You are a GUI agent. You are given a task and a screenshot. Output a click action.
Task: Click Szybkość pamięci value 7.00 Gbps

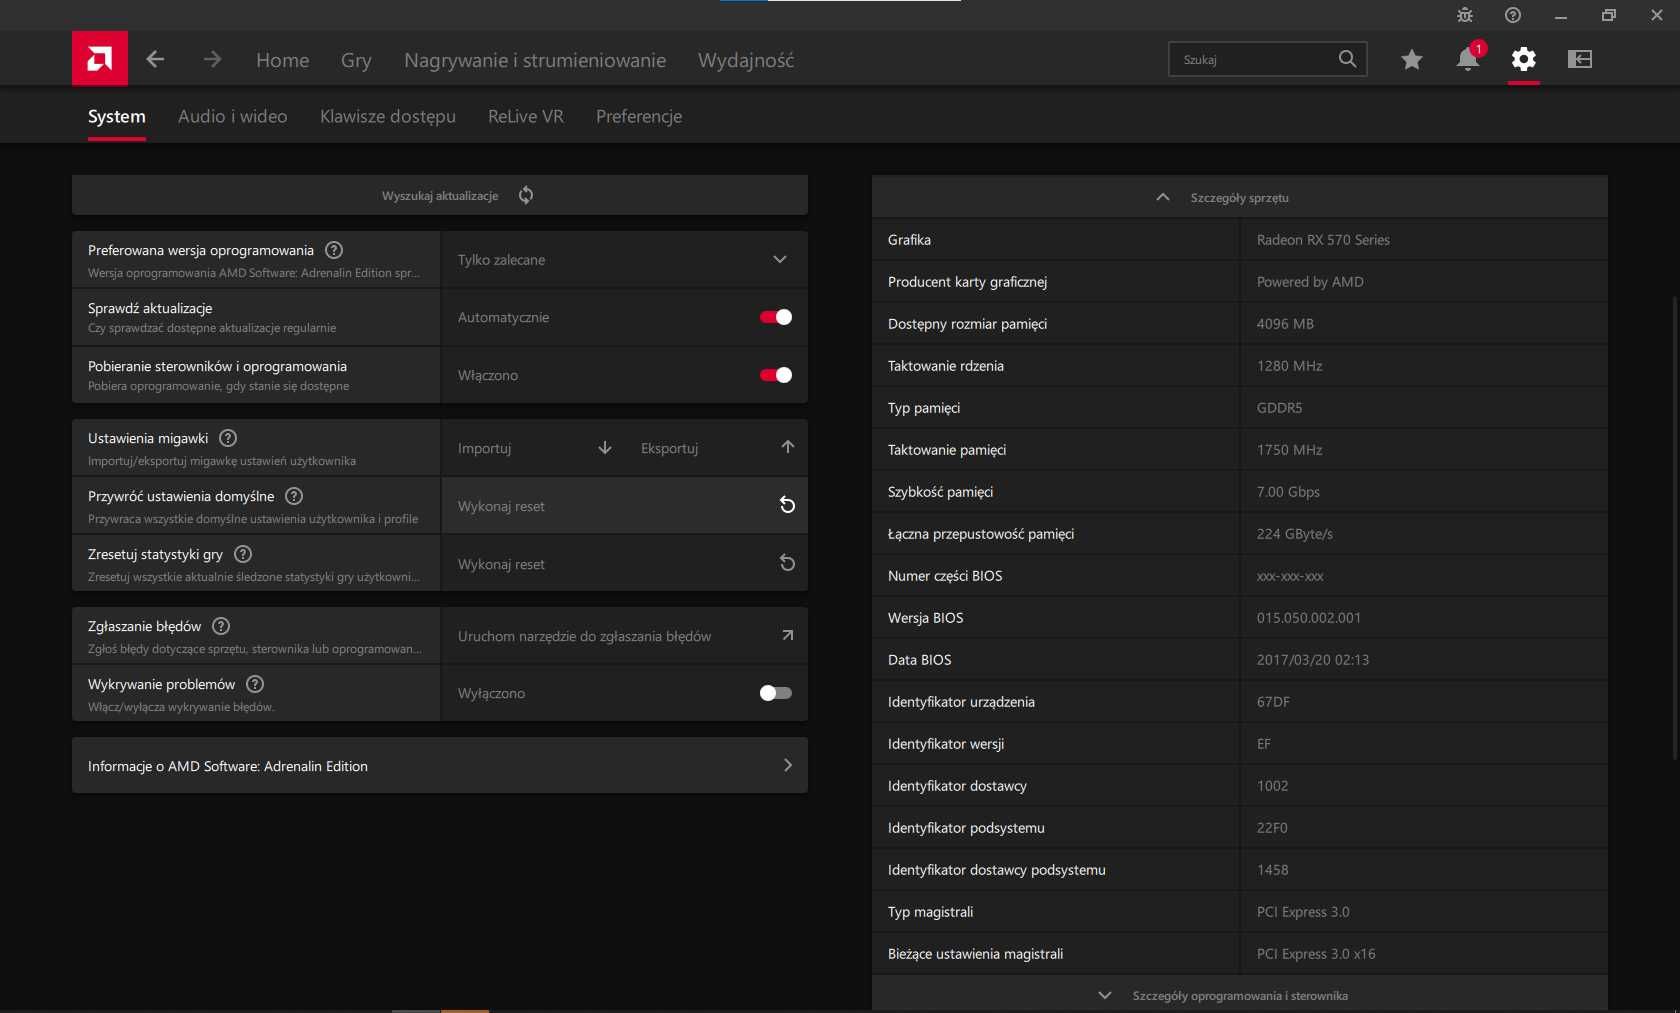(1288, 492)
